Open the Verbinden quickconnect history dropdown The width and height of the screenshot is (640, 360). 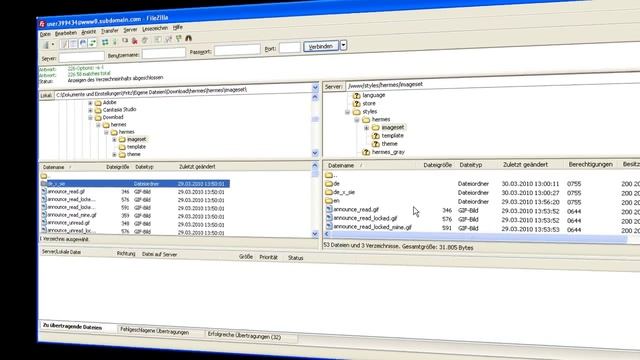point(344,46)
